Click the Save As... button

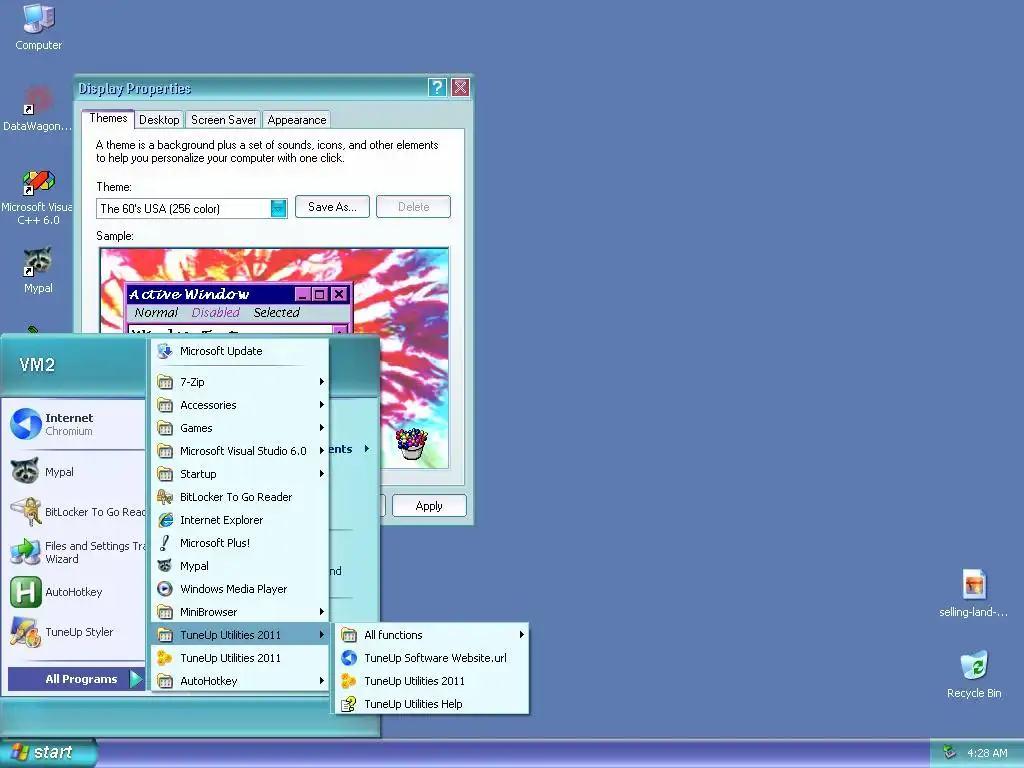[x=332, y=207]
